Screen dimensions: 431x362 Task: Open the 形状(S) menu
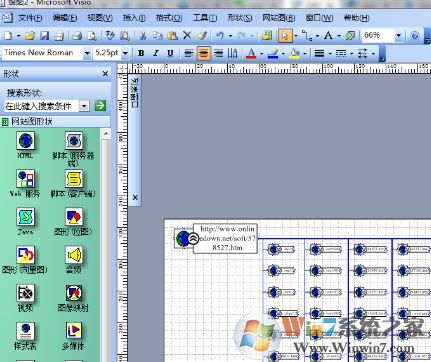[240, 17]
